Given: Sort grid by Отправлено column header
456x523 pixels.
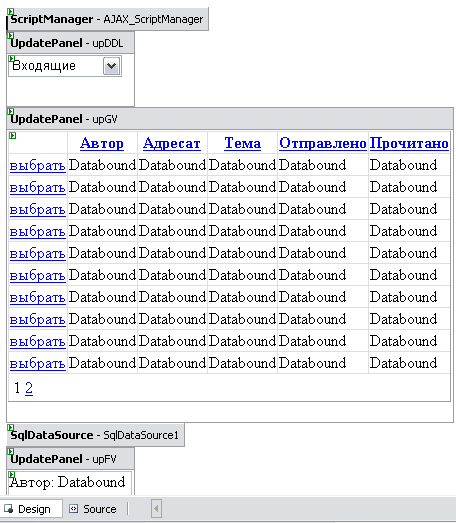Looking at the screenshot, I should click(x=323, y=143).
